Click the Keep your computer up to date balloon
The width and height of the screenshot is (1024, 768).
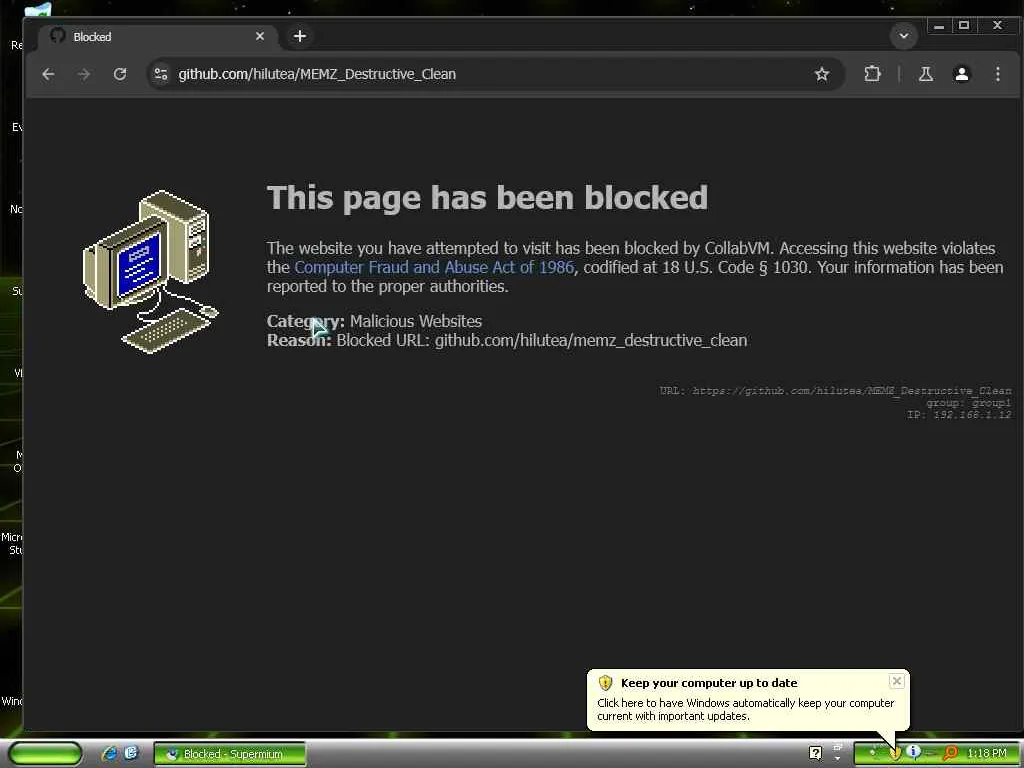[x=748, y=700]
